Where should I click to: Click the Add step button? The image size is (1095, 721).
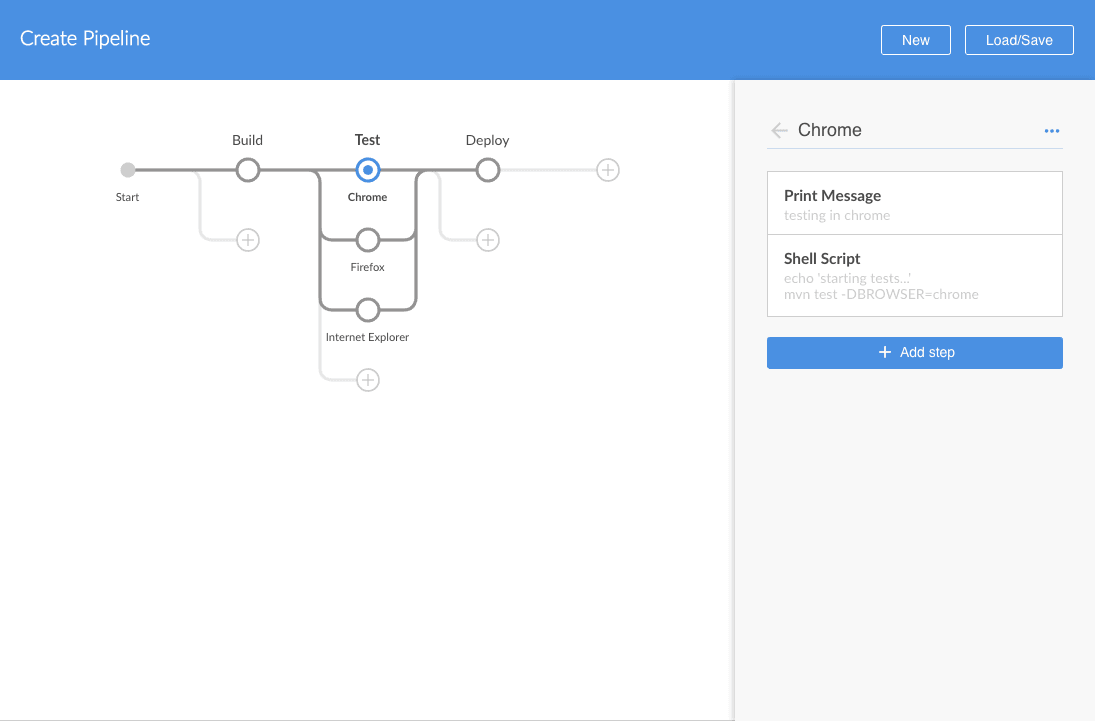[914, 353]
